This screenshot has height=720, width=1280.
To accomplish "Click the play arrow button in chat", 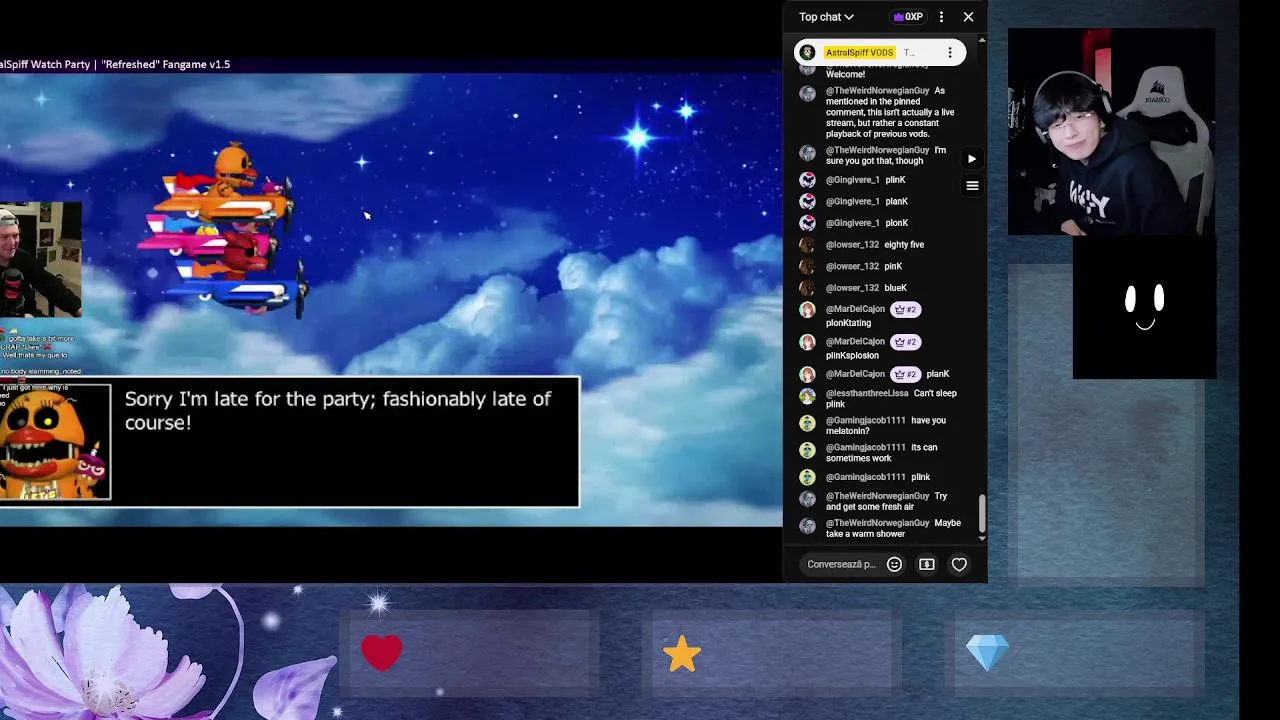I will click(x=971, y=159).
